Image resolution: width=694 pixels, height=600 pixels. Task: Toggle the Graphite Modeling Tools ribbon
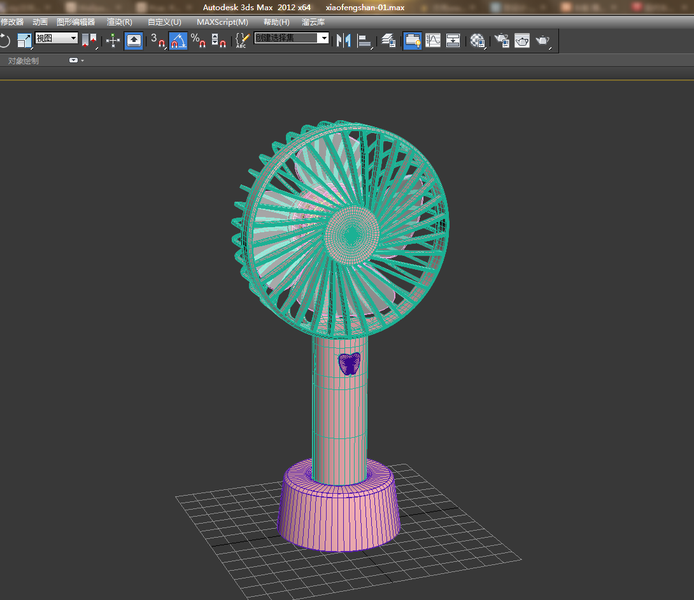(412, 40)
